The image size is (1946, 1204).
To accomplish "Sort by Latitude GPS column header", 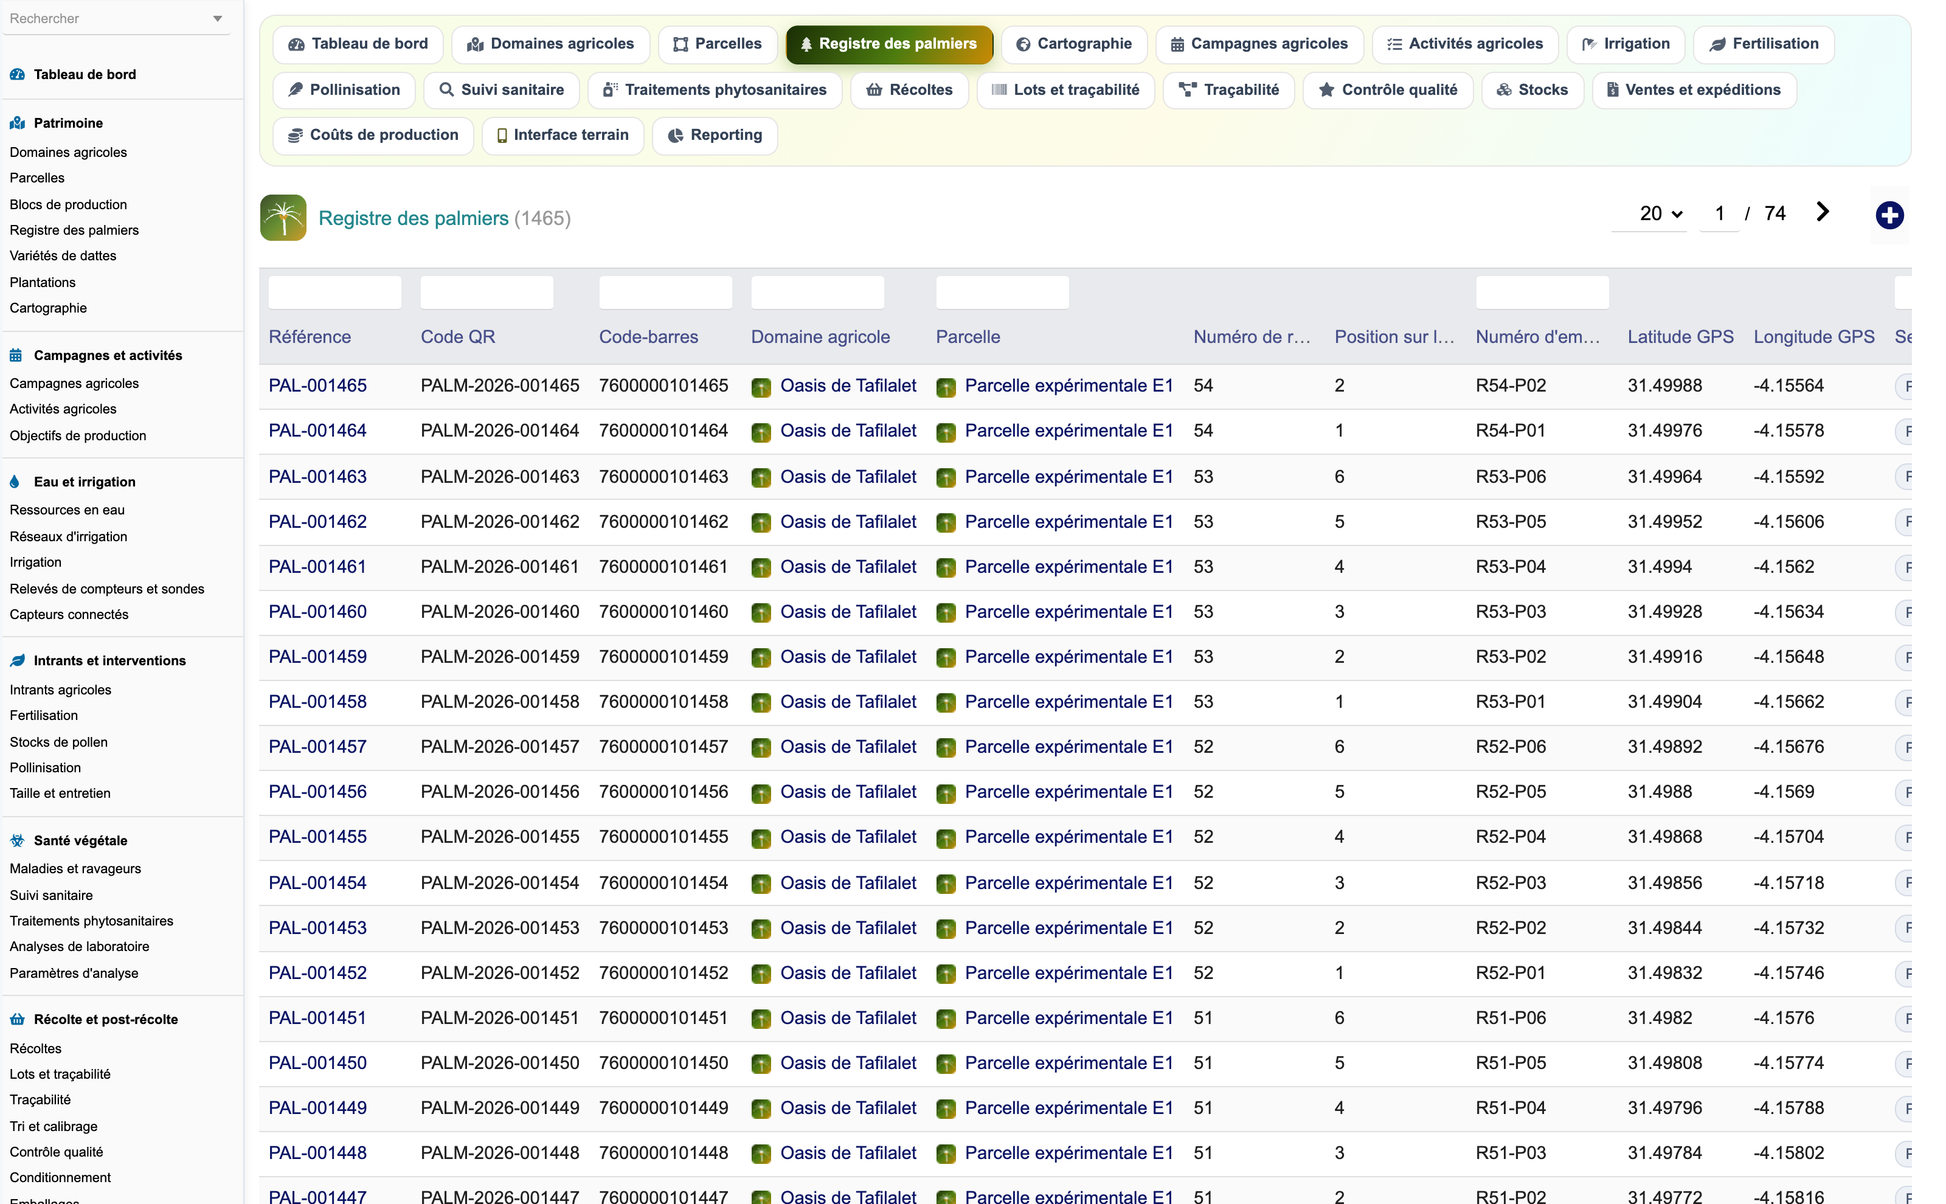I will [1681, 337].
